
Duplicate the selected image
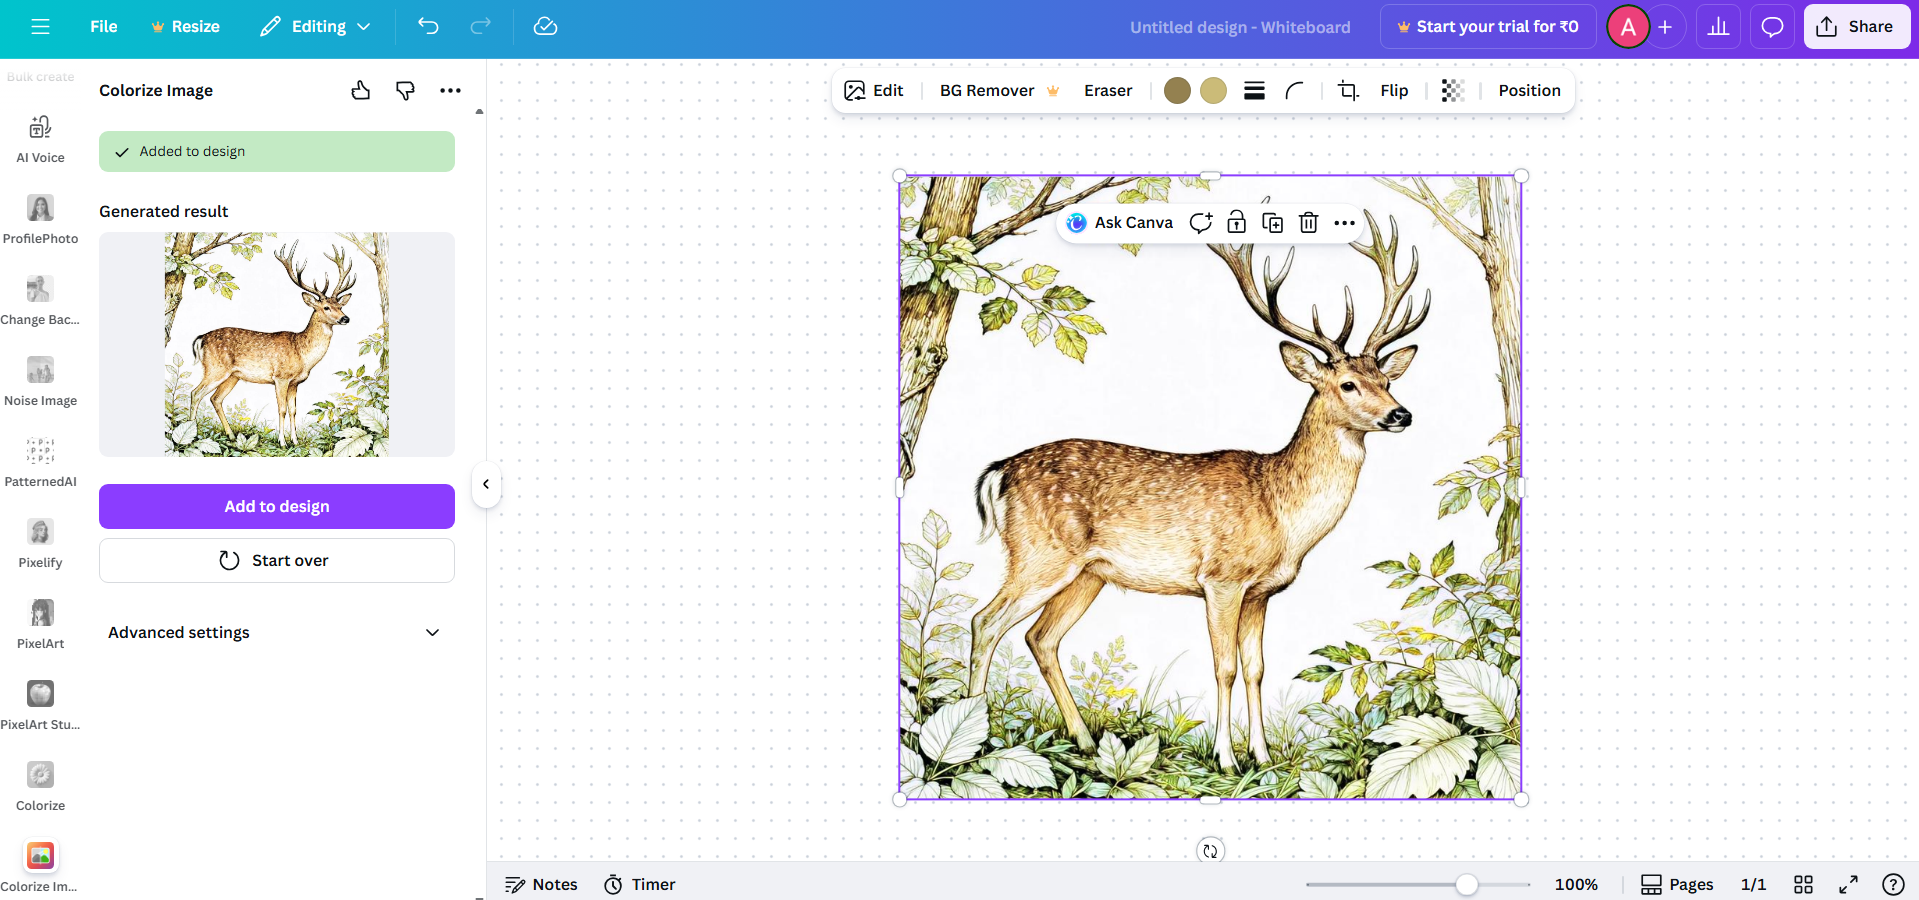[x=1272, y=223]
